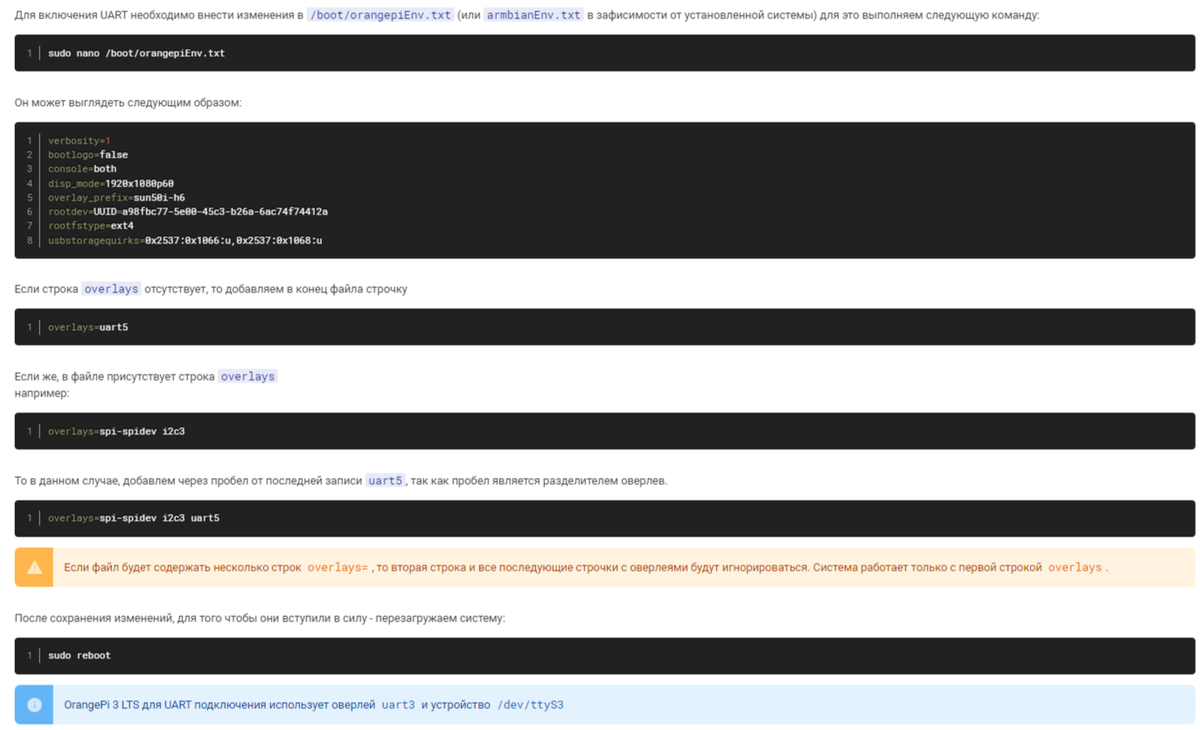This screenshot has width=1200, height=730.
Task: Select the console=both line
Action: 82,169
